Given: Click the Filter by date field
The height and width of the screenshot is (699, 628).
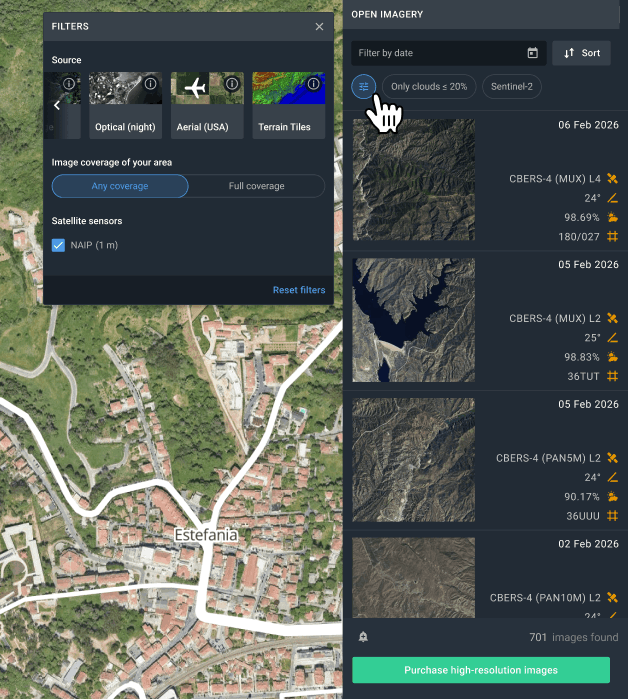Looking at the screenshot, I should pos(448,53).
